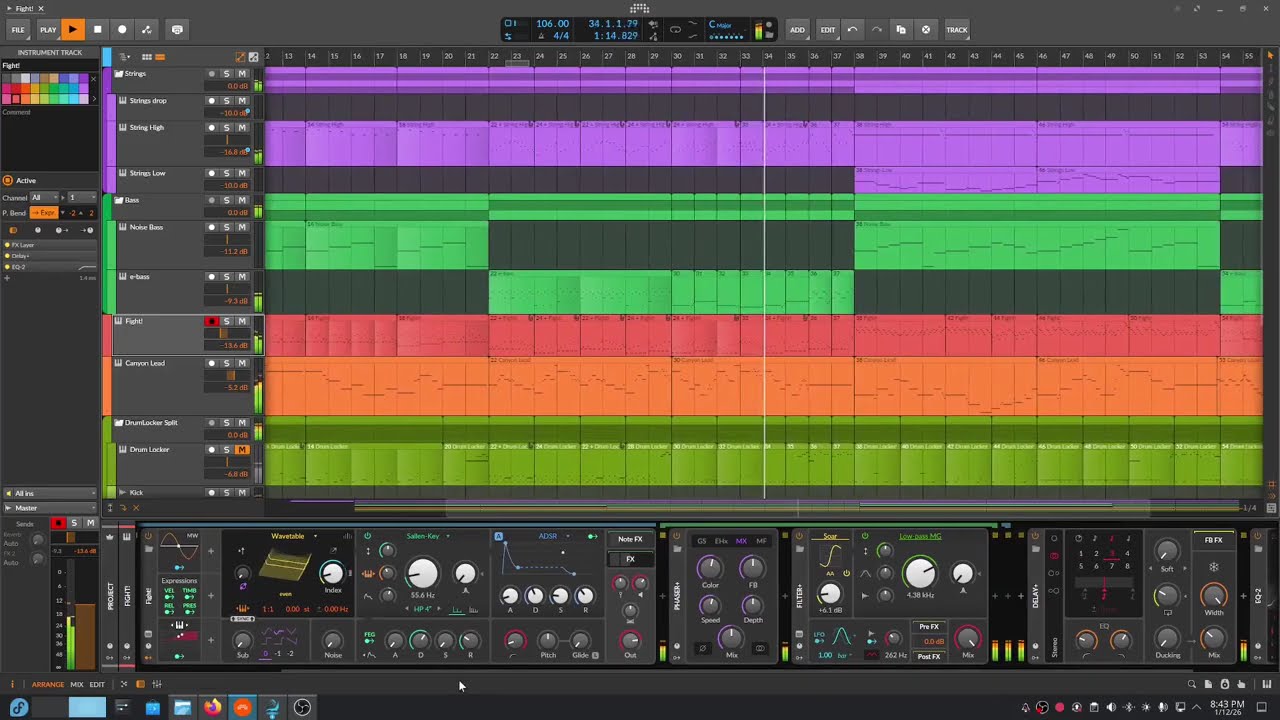1280x720 pixels.
Task: Toggle the automation write icon in transport
Action: point(147,30)
